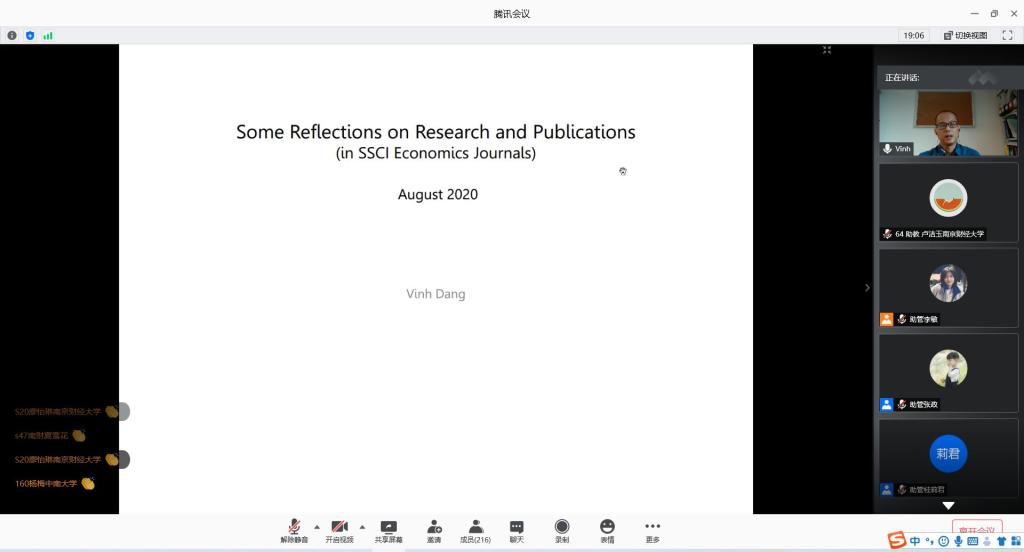Viewport: 1024px width, 552px height.
Task: Switch view layout via 切换视图
Action: 965,35
